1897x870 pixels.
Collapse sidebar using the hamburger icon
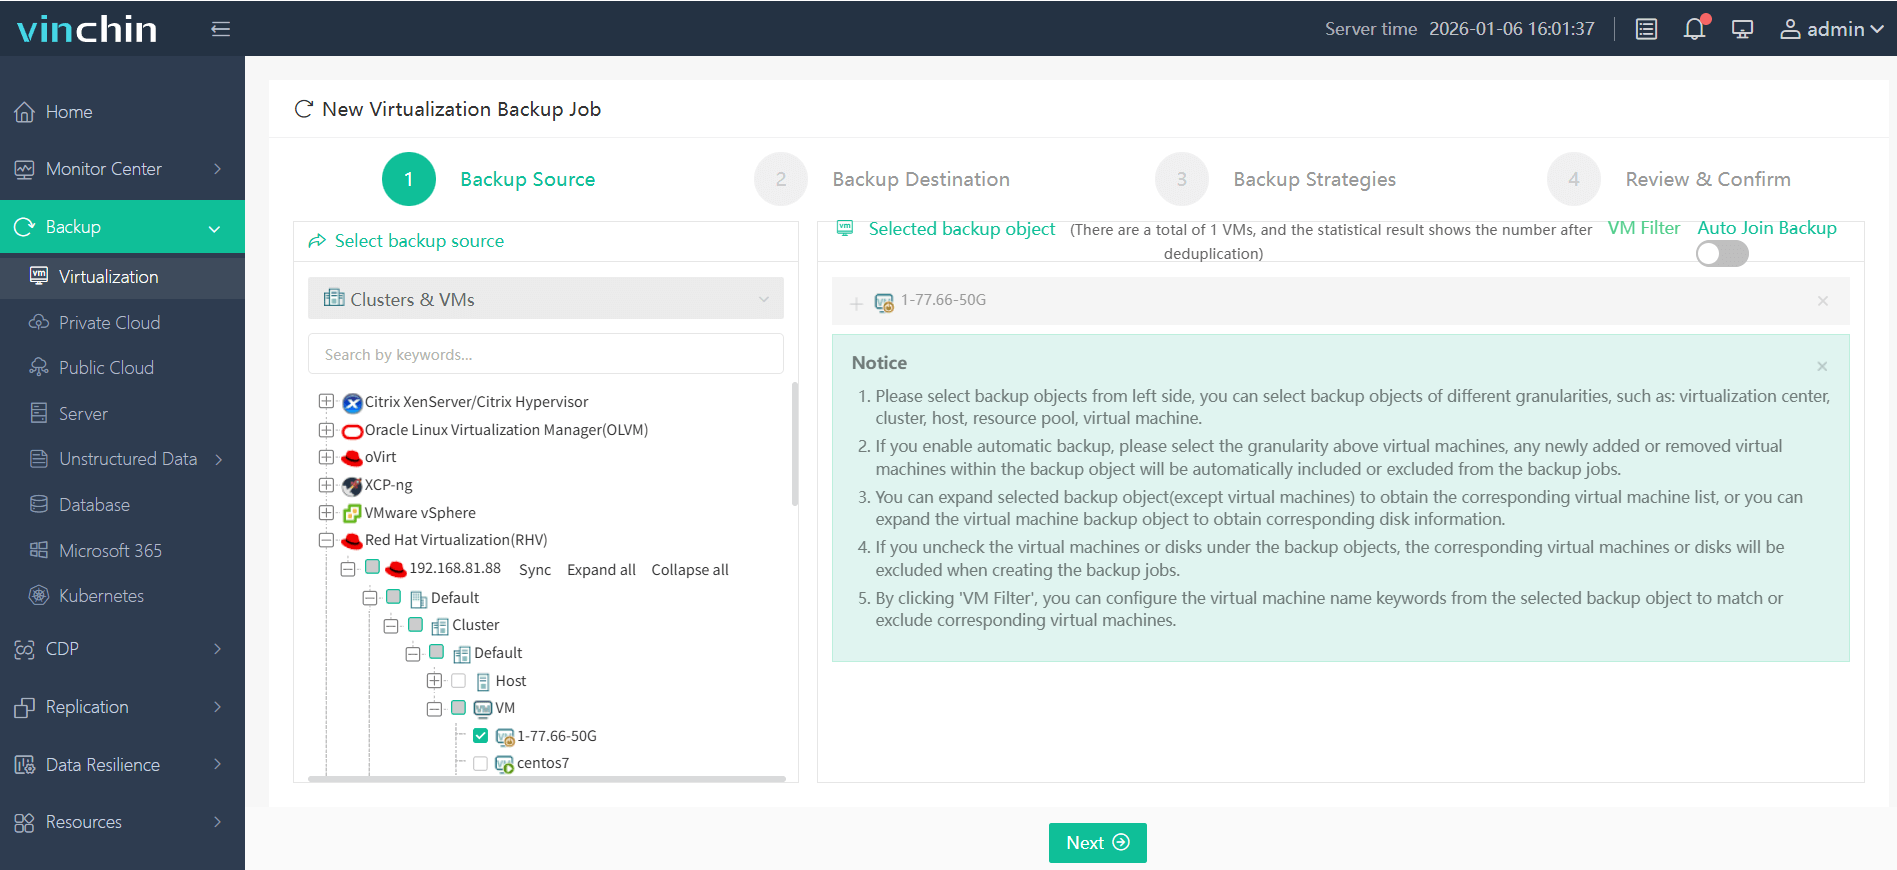[x=221, y=29]
